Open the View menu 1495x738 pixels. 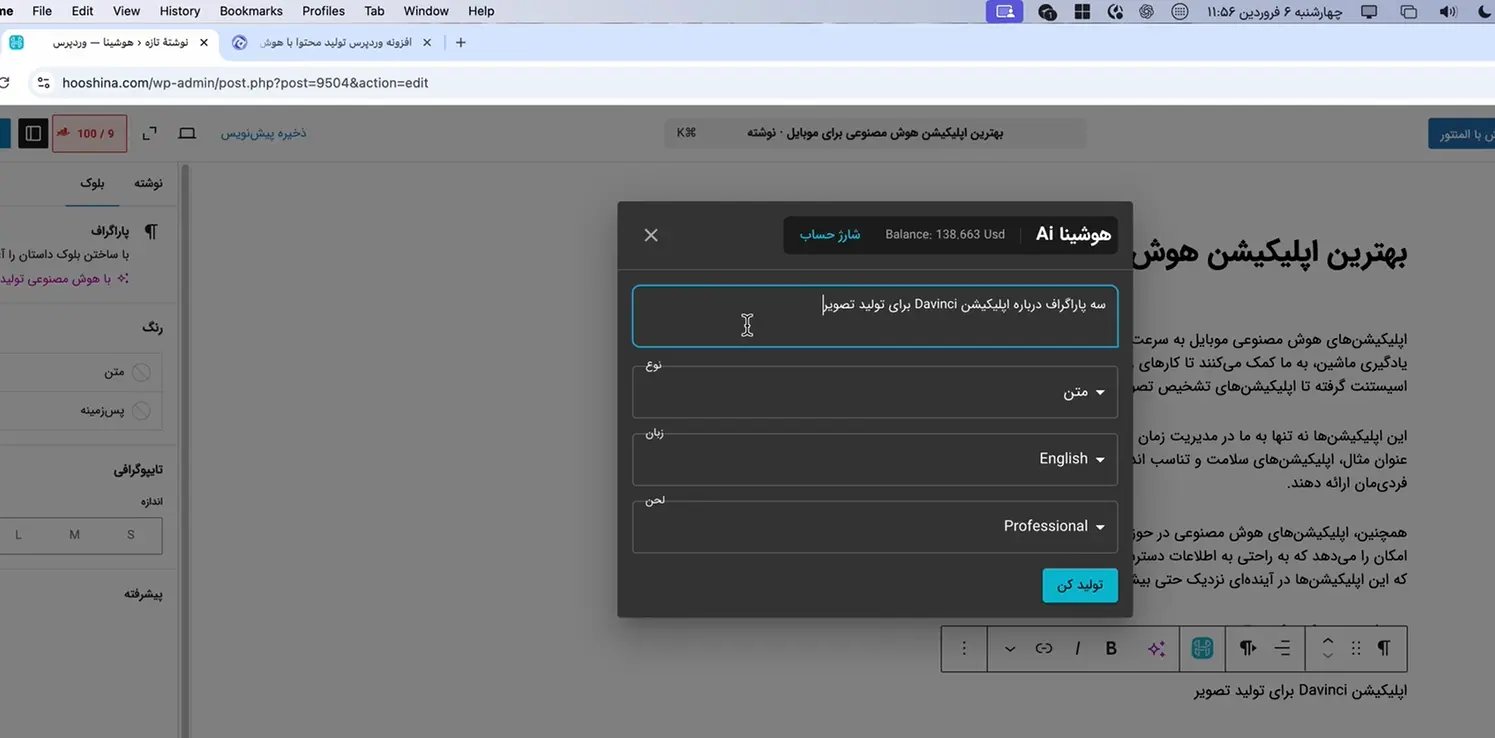tap(127, 11)
